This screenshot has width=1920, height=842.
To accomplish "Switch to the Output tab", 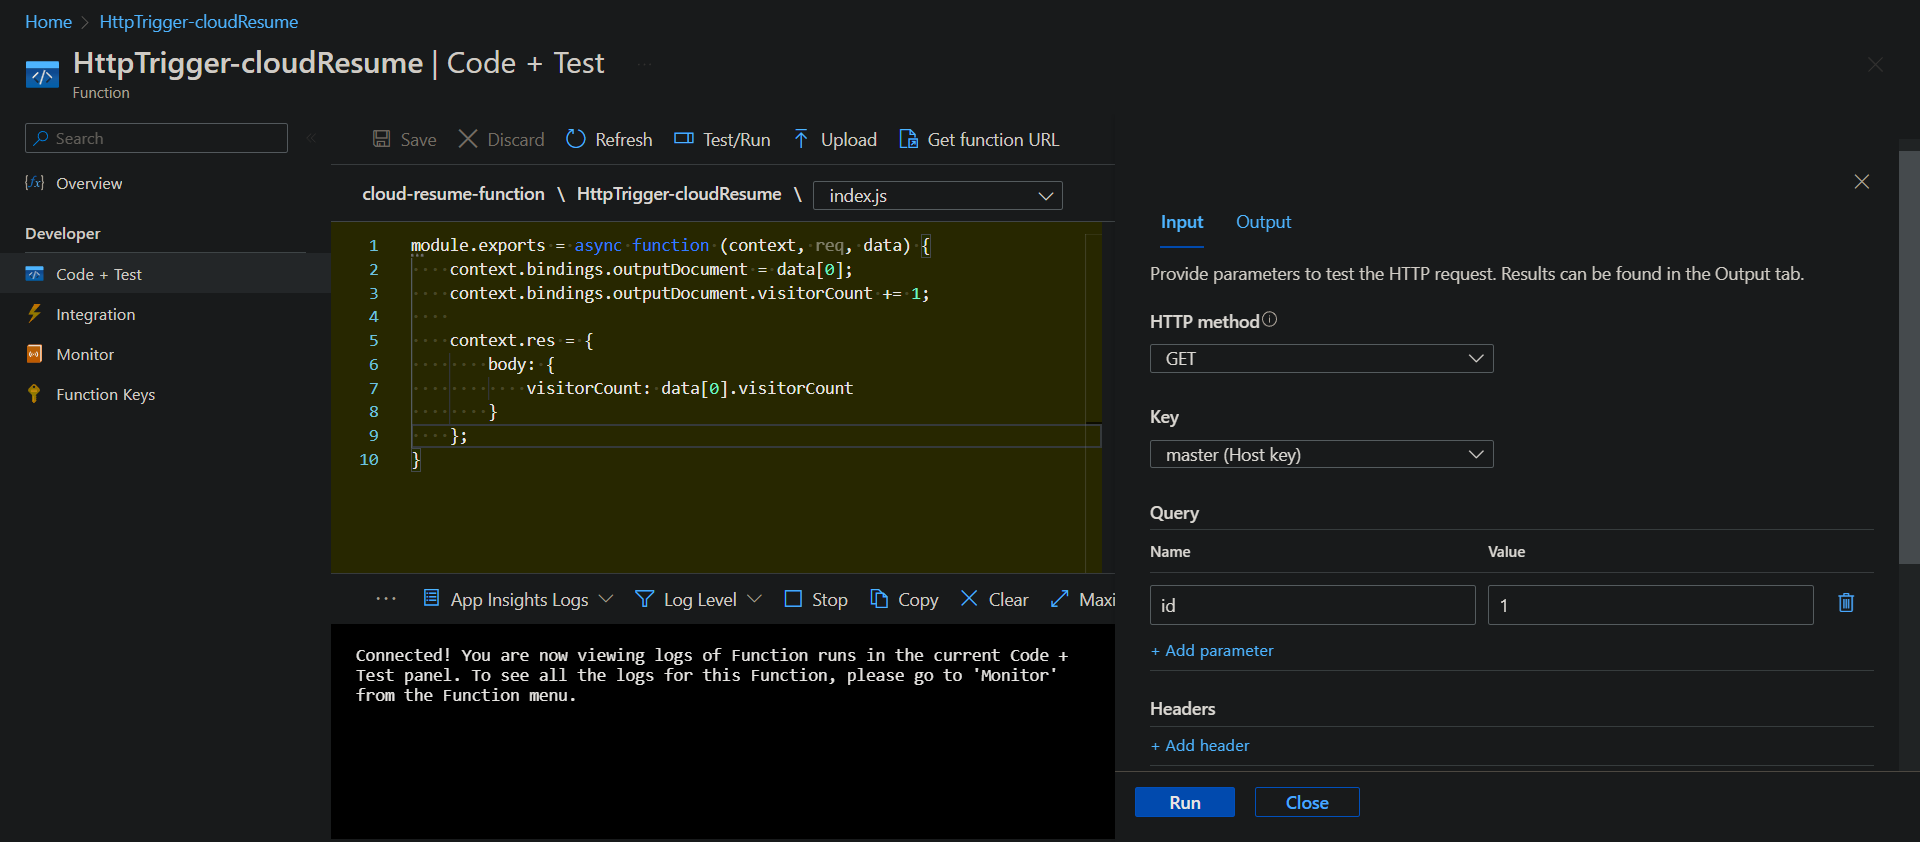I will pyautogui.click(x=1263, y=222).
